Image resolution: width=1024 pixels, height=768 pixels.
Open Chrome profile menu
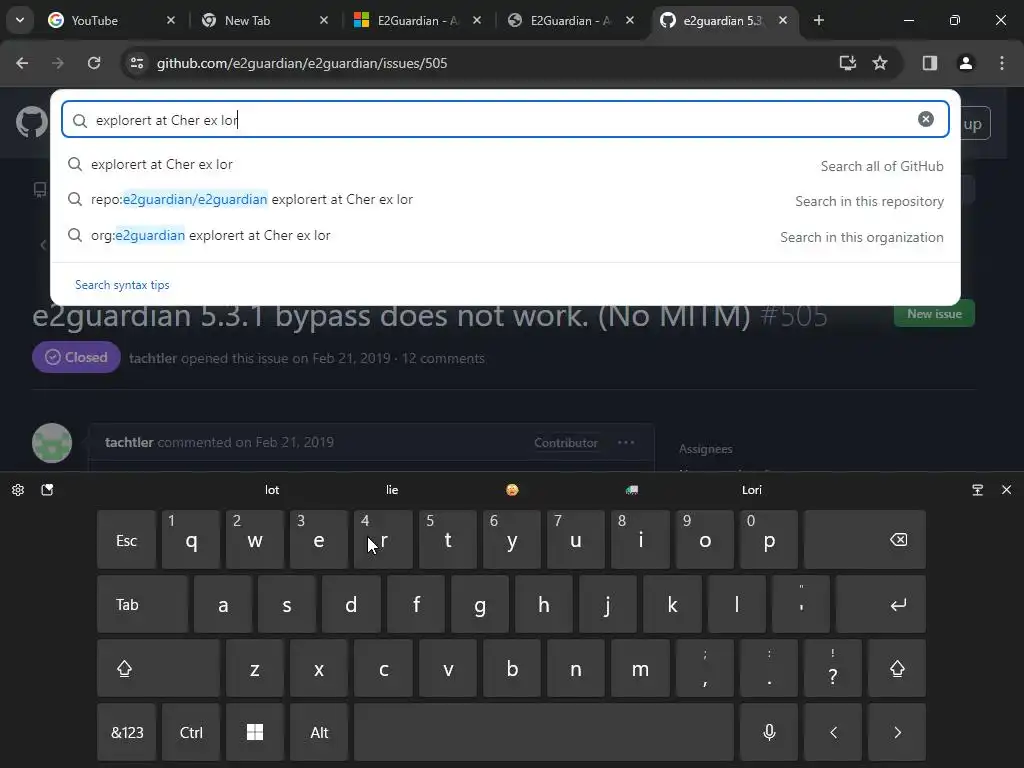(966, 63)
